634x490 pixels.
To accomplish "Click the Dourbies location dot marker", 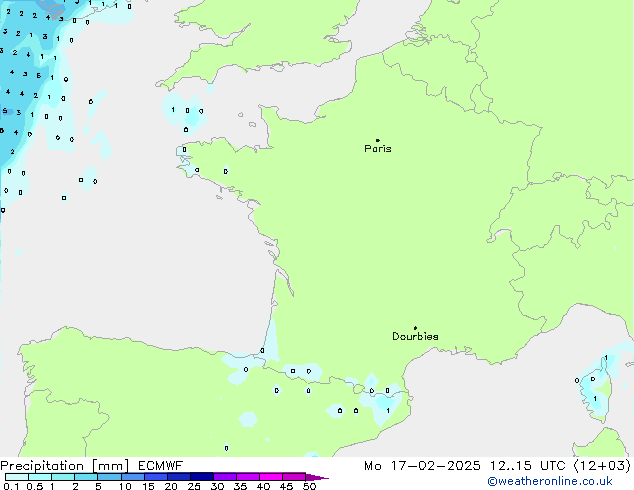I will click(x=415, y=328).
